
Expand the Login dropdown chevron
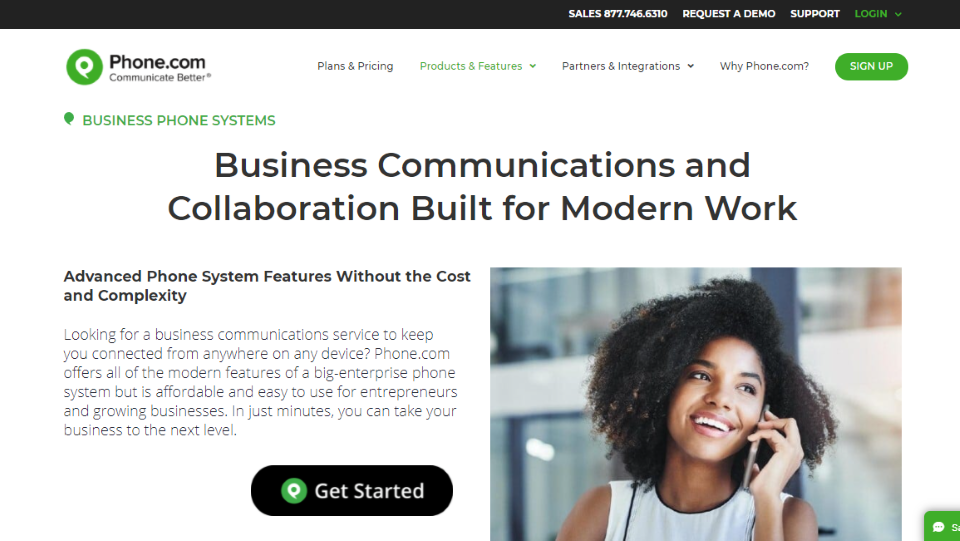(898, 14)
